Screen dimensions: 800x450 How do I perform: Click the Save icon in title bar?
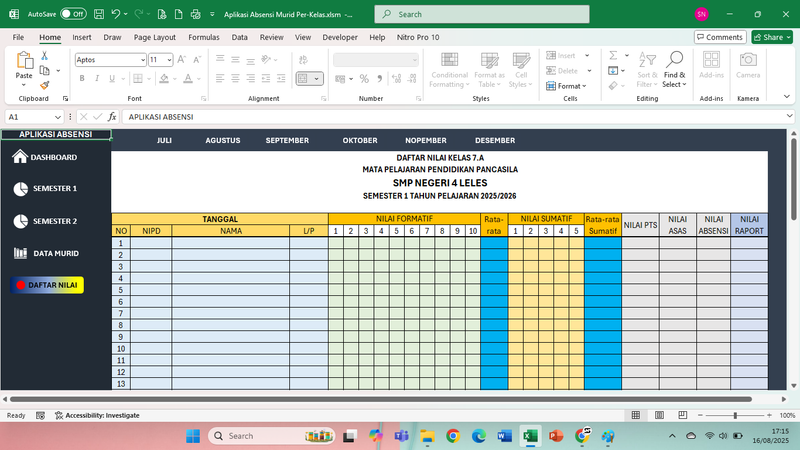tap(97, 15)
